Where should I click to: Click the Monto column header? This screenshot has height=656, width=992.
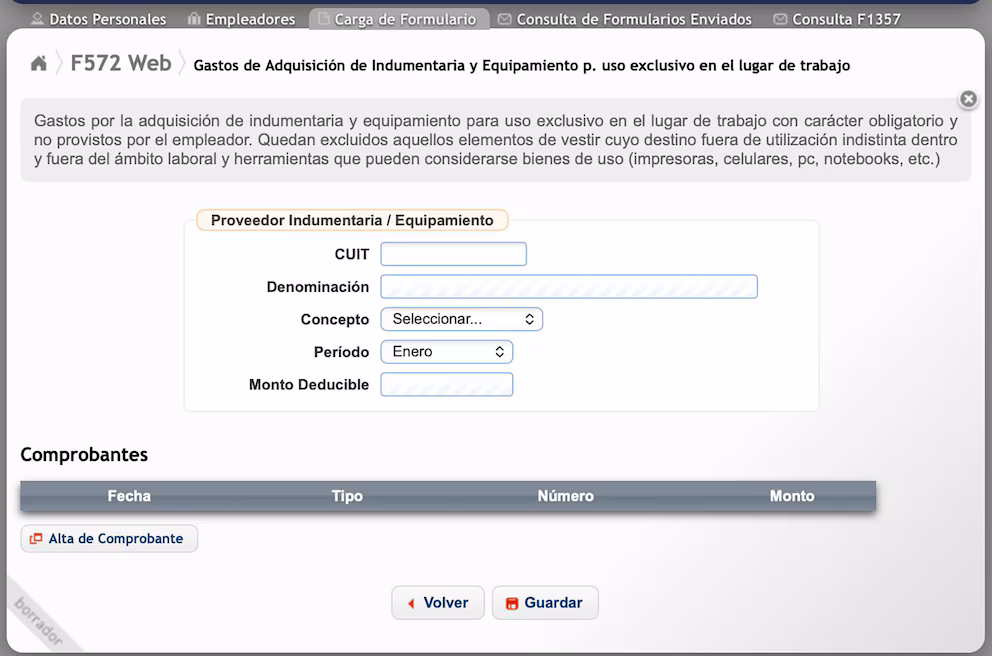pyautogui.click(x=792, y=496)
